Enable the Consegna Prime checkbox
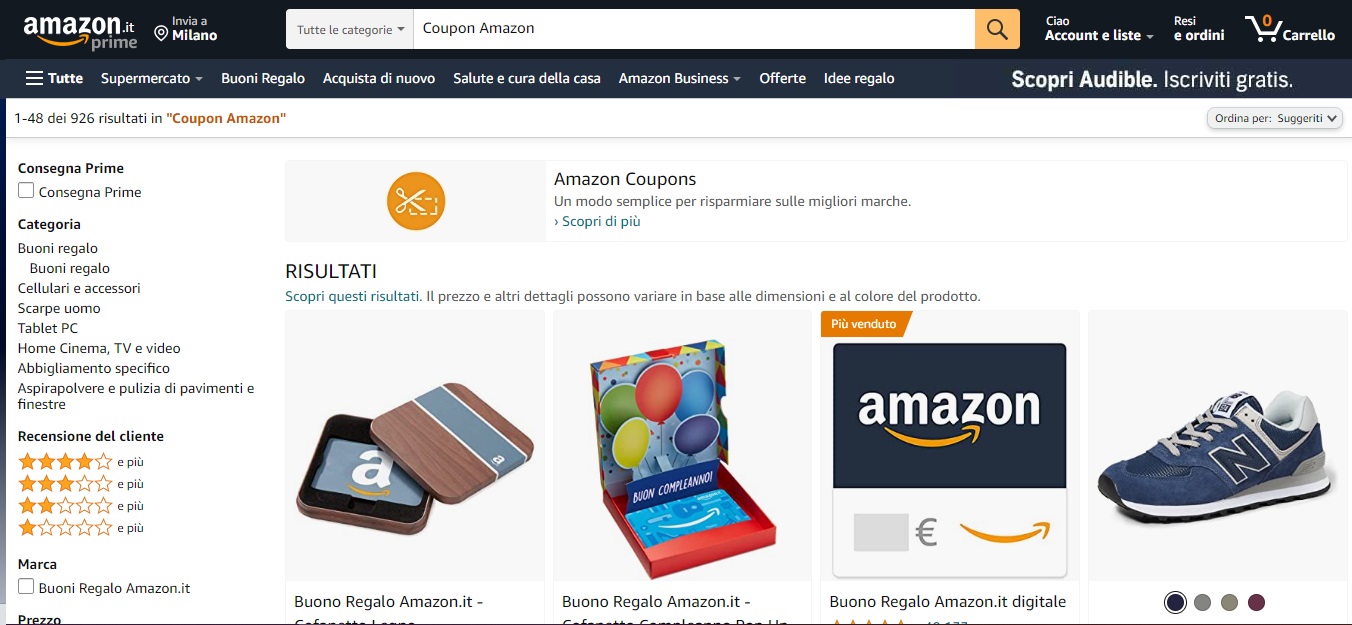Viewport: 1352px width, 625px height. 26,191
